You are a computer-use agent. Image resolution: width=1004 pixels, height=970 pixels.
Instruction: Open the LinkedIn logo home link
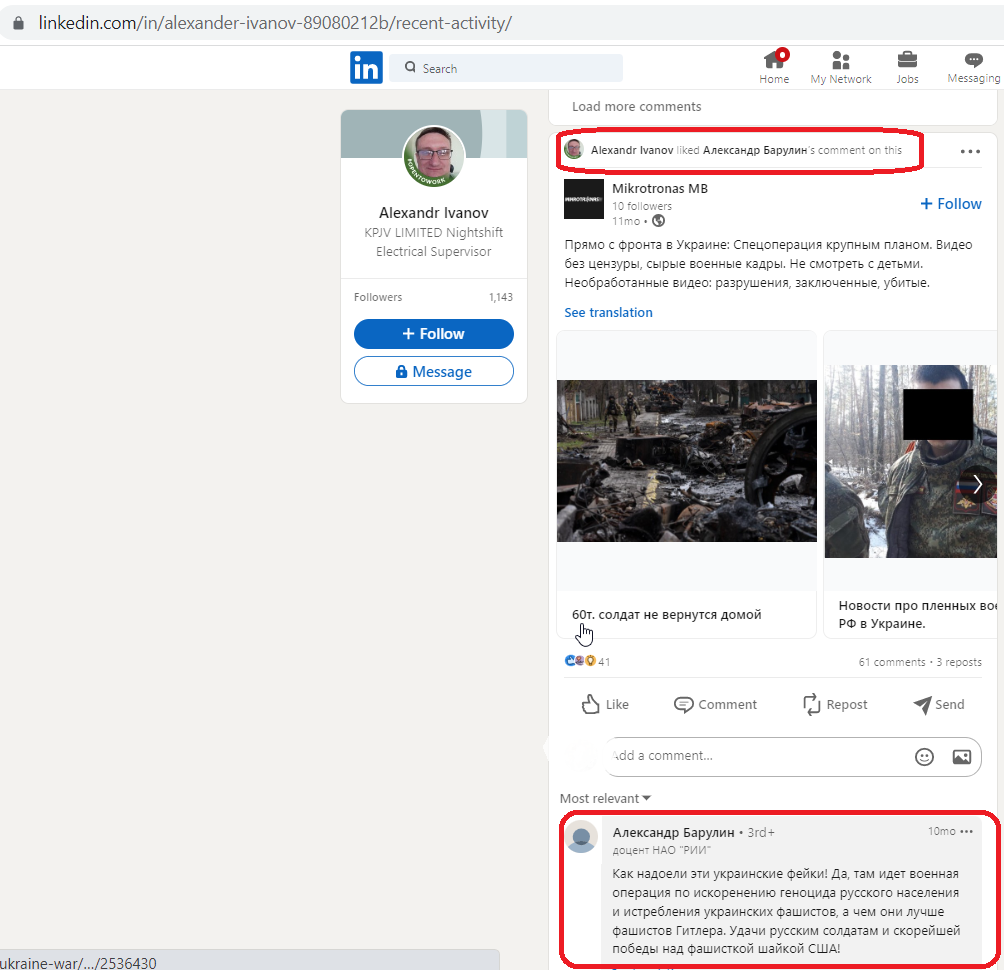point(366,68)
